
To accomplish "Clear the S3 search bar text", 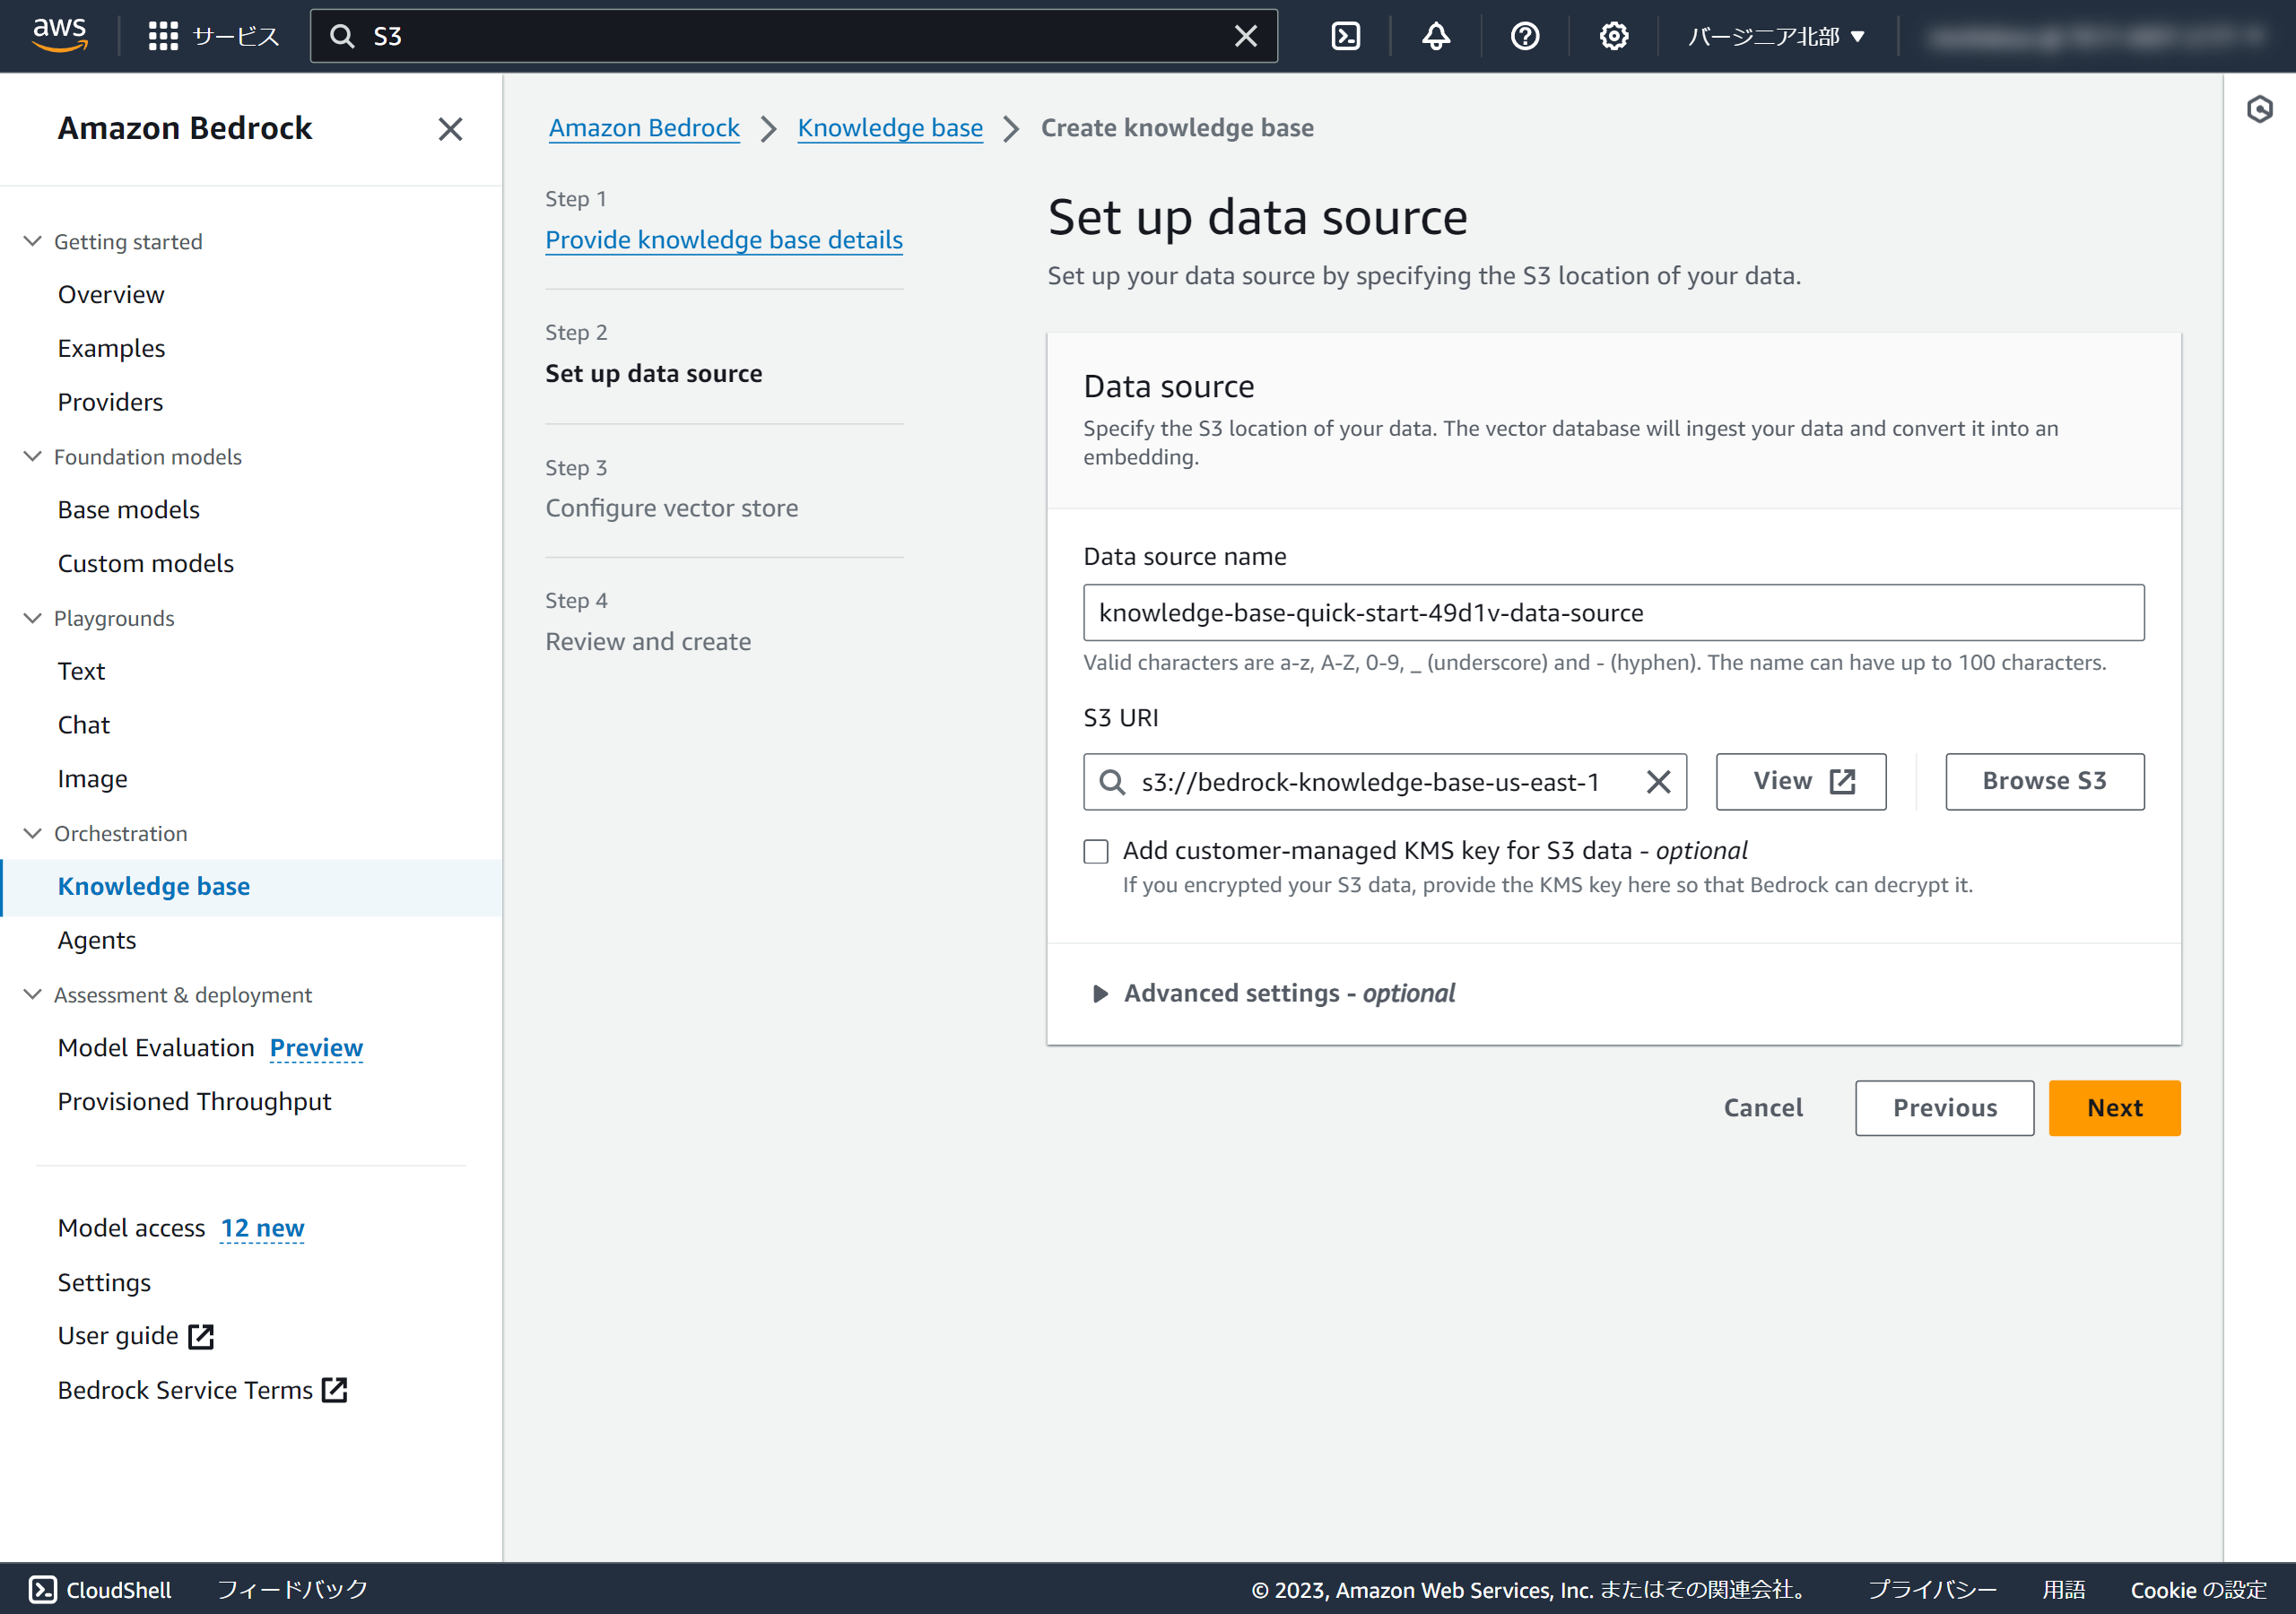I will pos(1245,36).
